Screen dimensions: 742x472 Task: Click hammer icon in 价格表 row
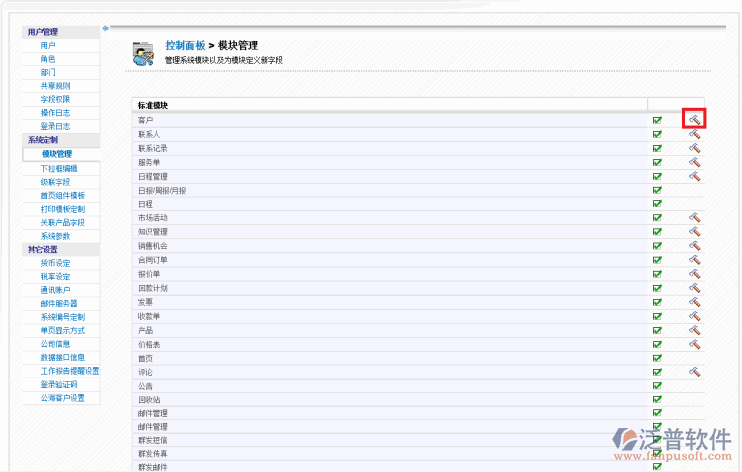point(694,343)
